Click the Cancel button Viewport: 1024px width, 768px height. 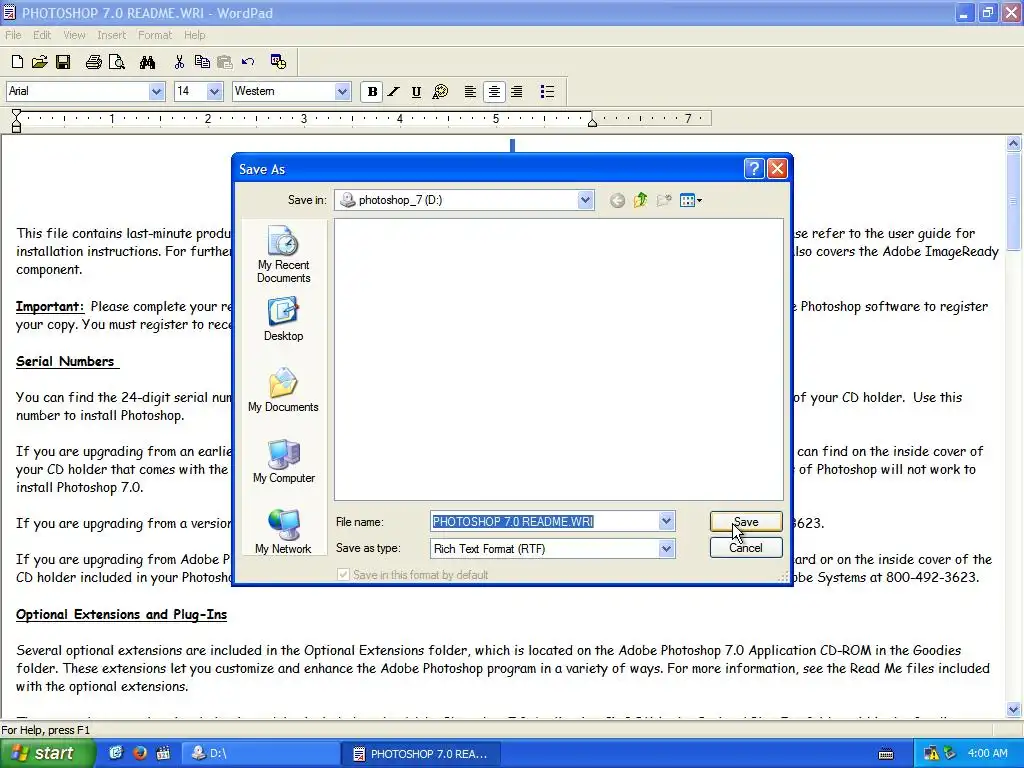746,548
